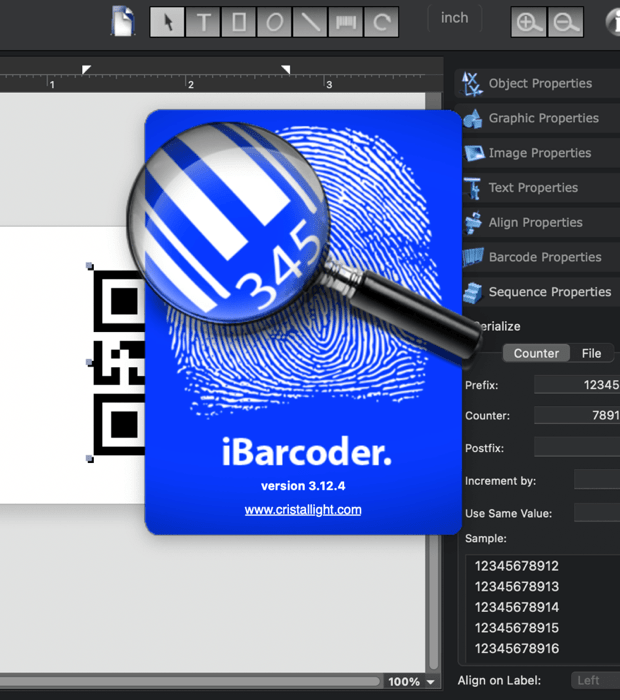Switch to the Counter tab
The image size is (620, 700).
point(536,353)
